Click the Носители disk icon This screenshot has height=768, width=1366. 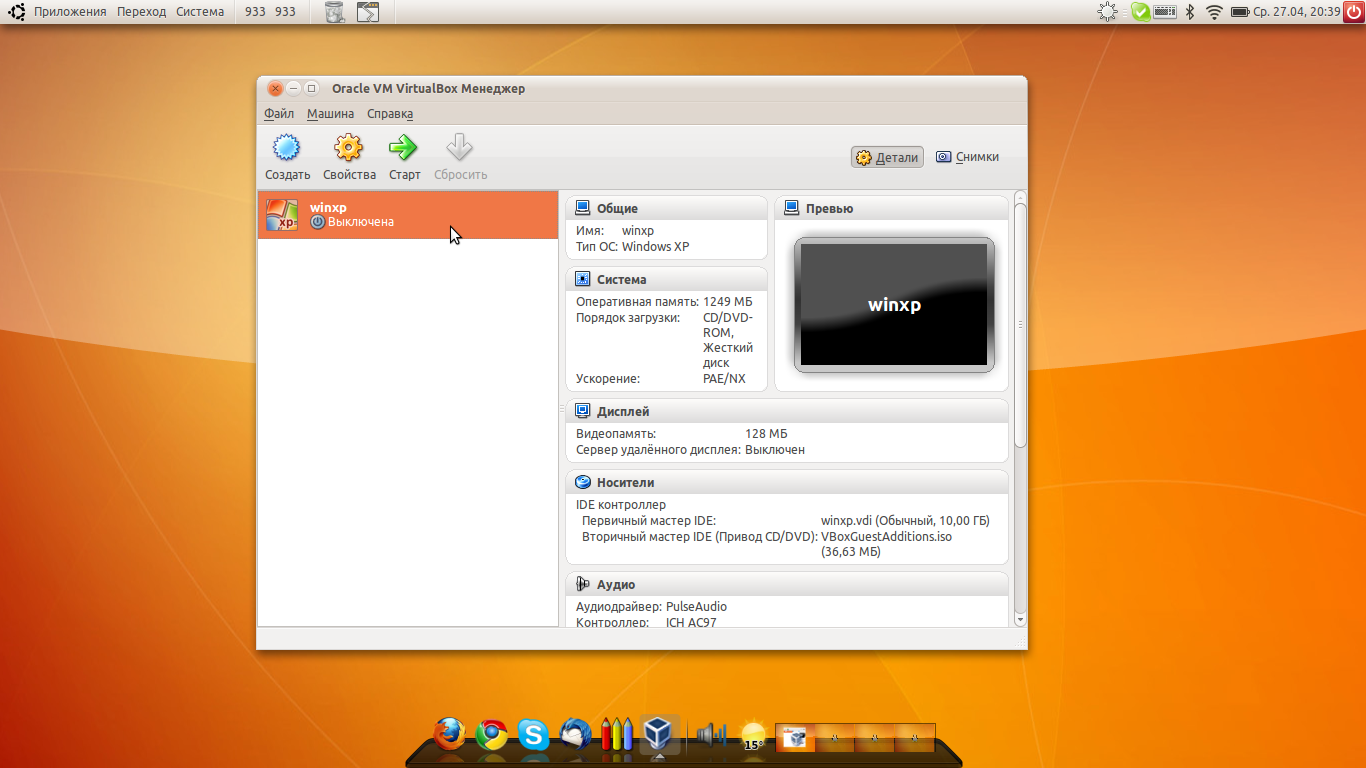point(583,482)
